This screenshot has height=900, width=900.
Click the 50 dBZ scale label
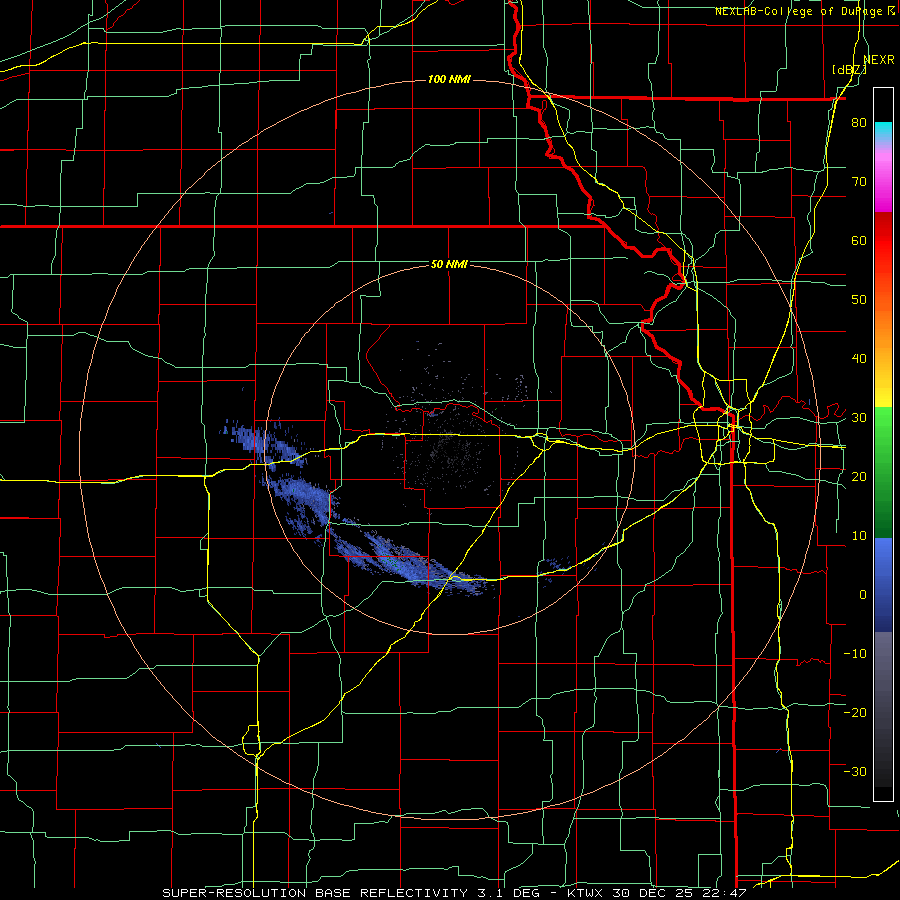(859, 300)
